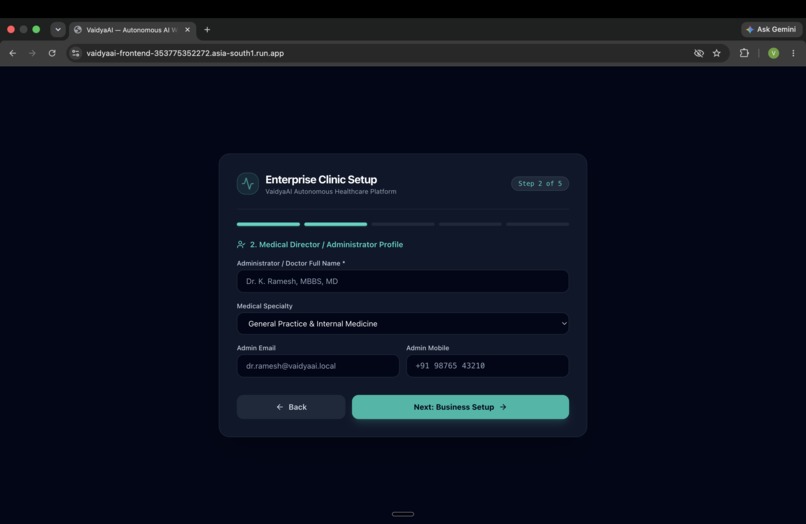Click the Step 2 of 5 badge
Screen dimensions: 806x524
(540, 184)
